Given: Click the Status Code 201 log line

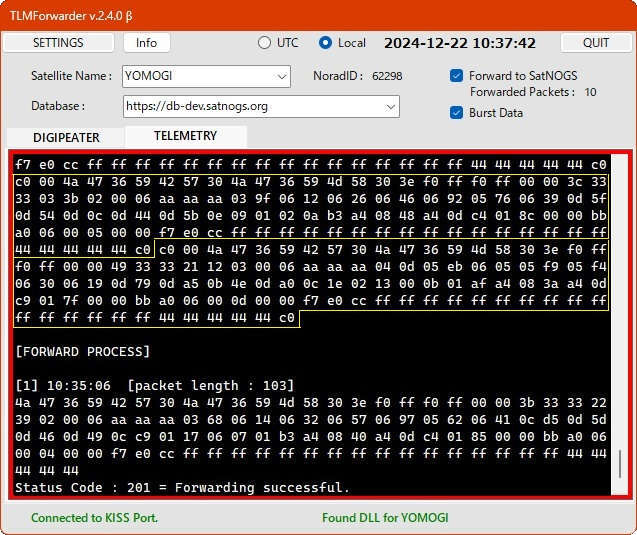Looking at the screenshot, I should pyautogui.click(x=182, y=488).
